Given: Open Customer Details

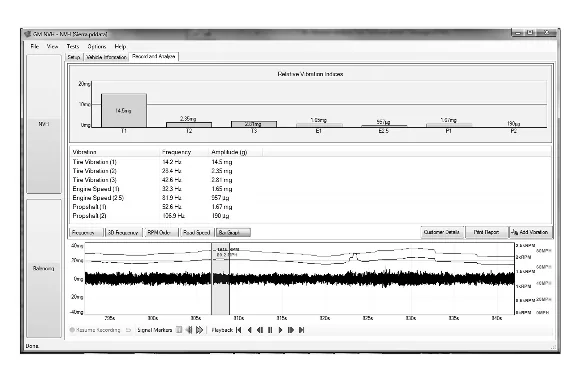Looking at the screenshot, I should [442, 232].
